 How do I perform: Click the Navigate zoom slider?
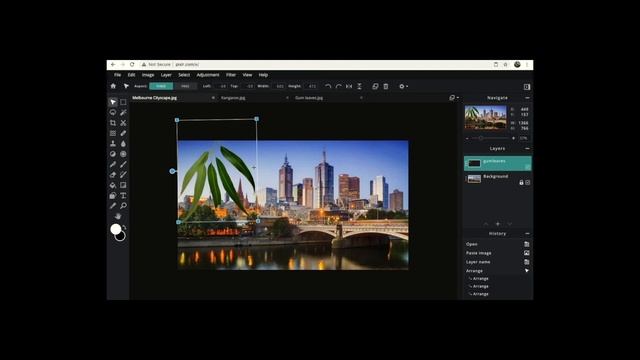(490, 138)
